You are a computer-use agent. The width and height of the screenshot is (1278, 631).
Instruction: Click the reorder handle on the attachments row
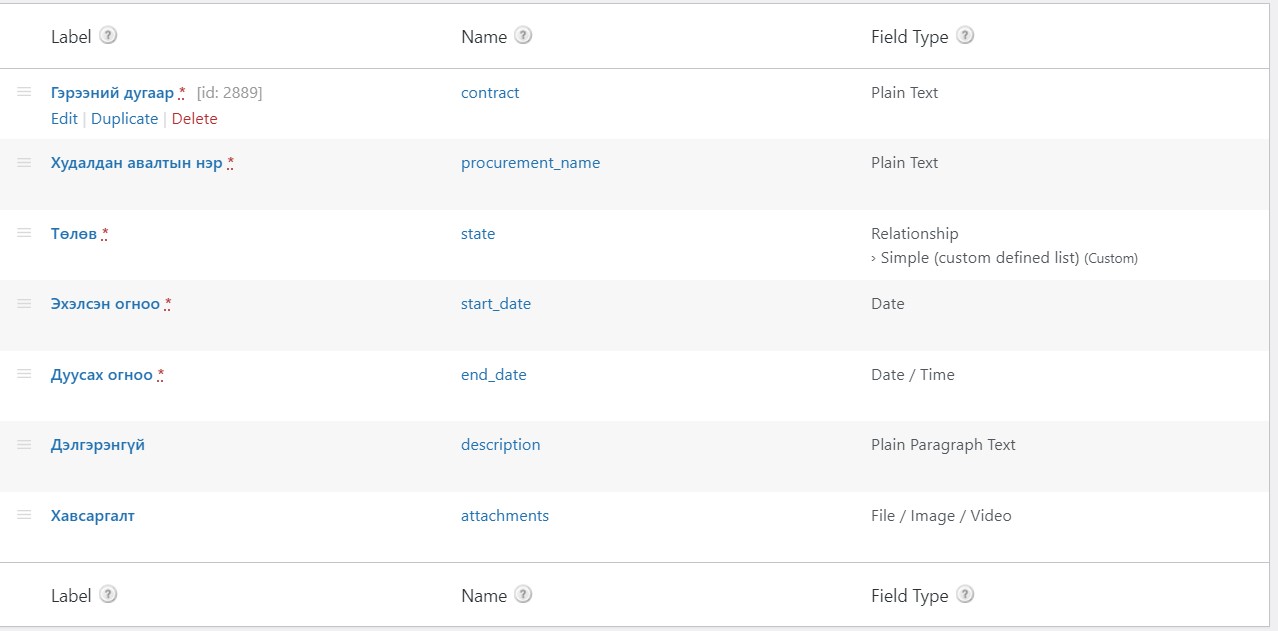point(24,515)
